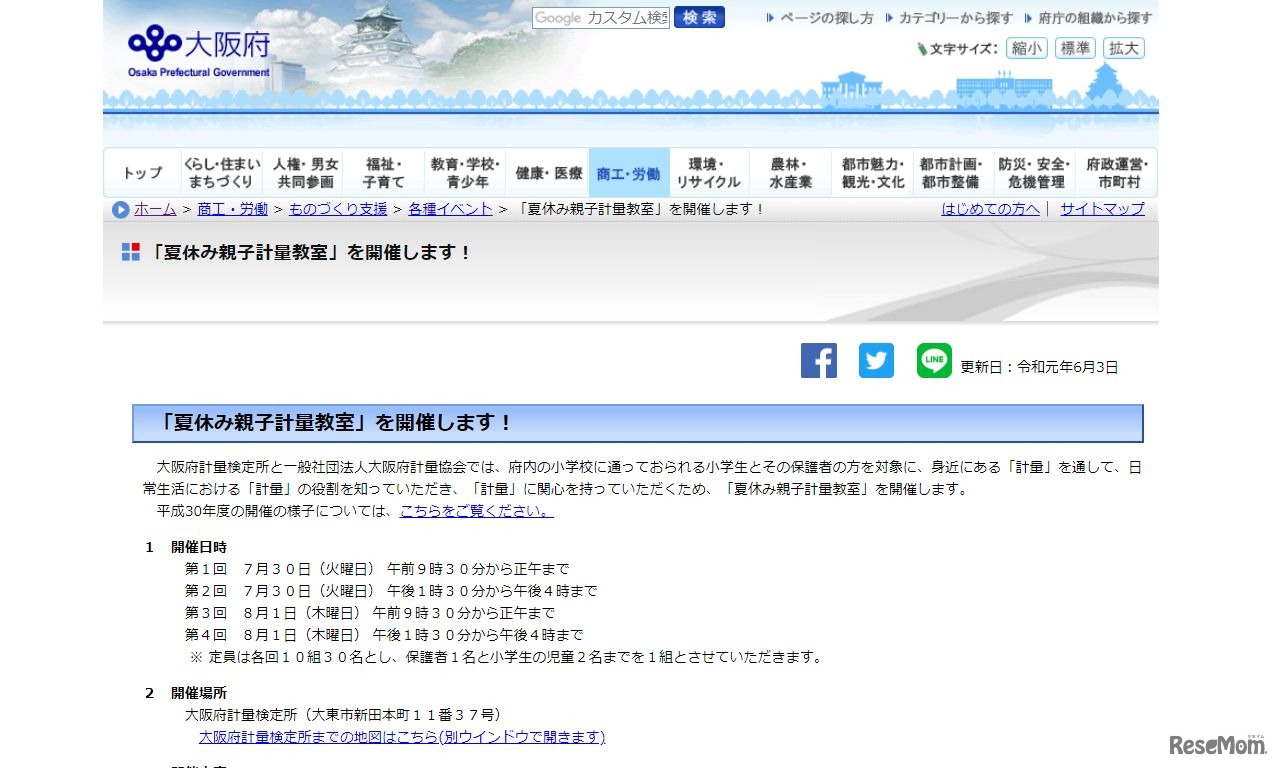Click the Osaka Prefectural Government logo
The height and width of the screenshot is (768, 1280).
(x=198, y=52)
